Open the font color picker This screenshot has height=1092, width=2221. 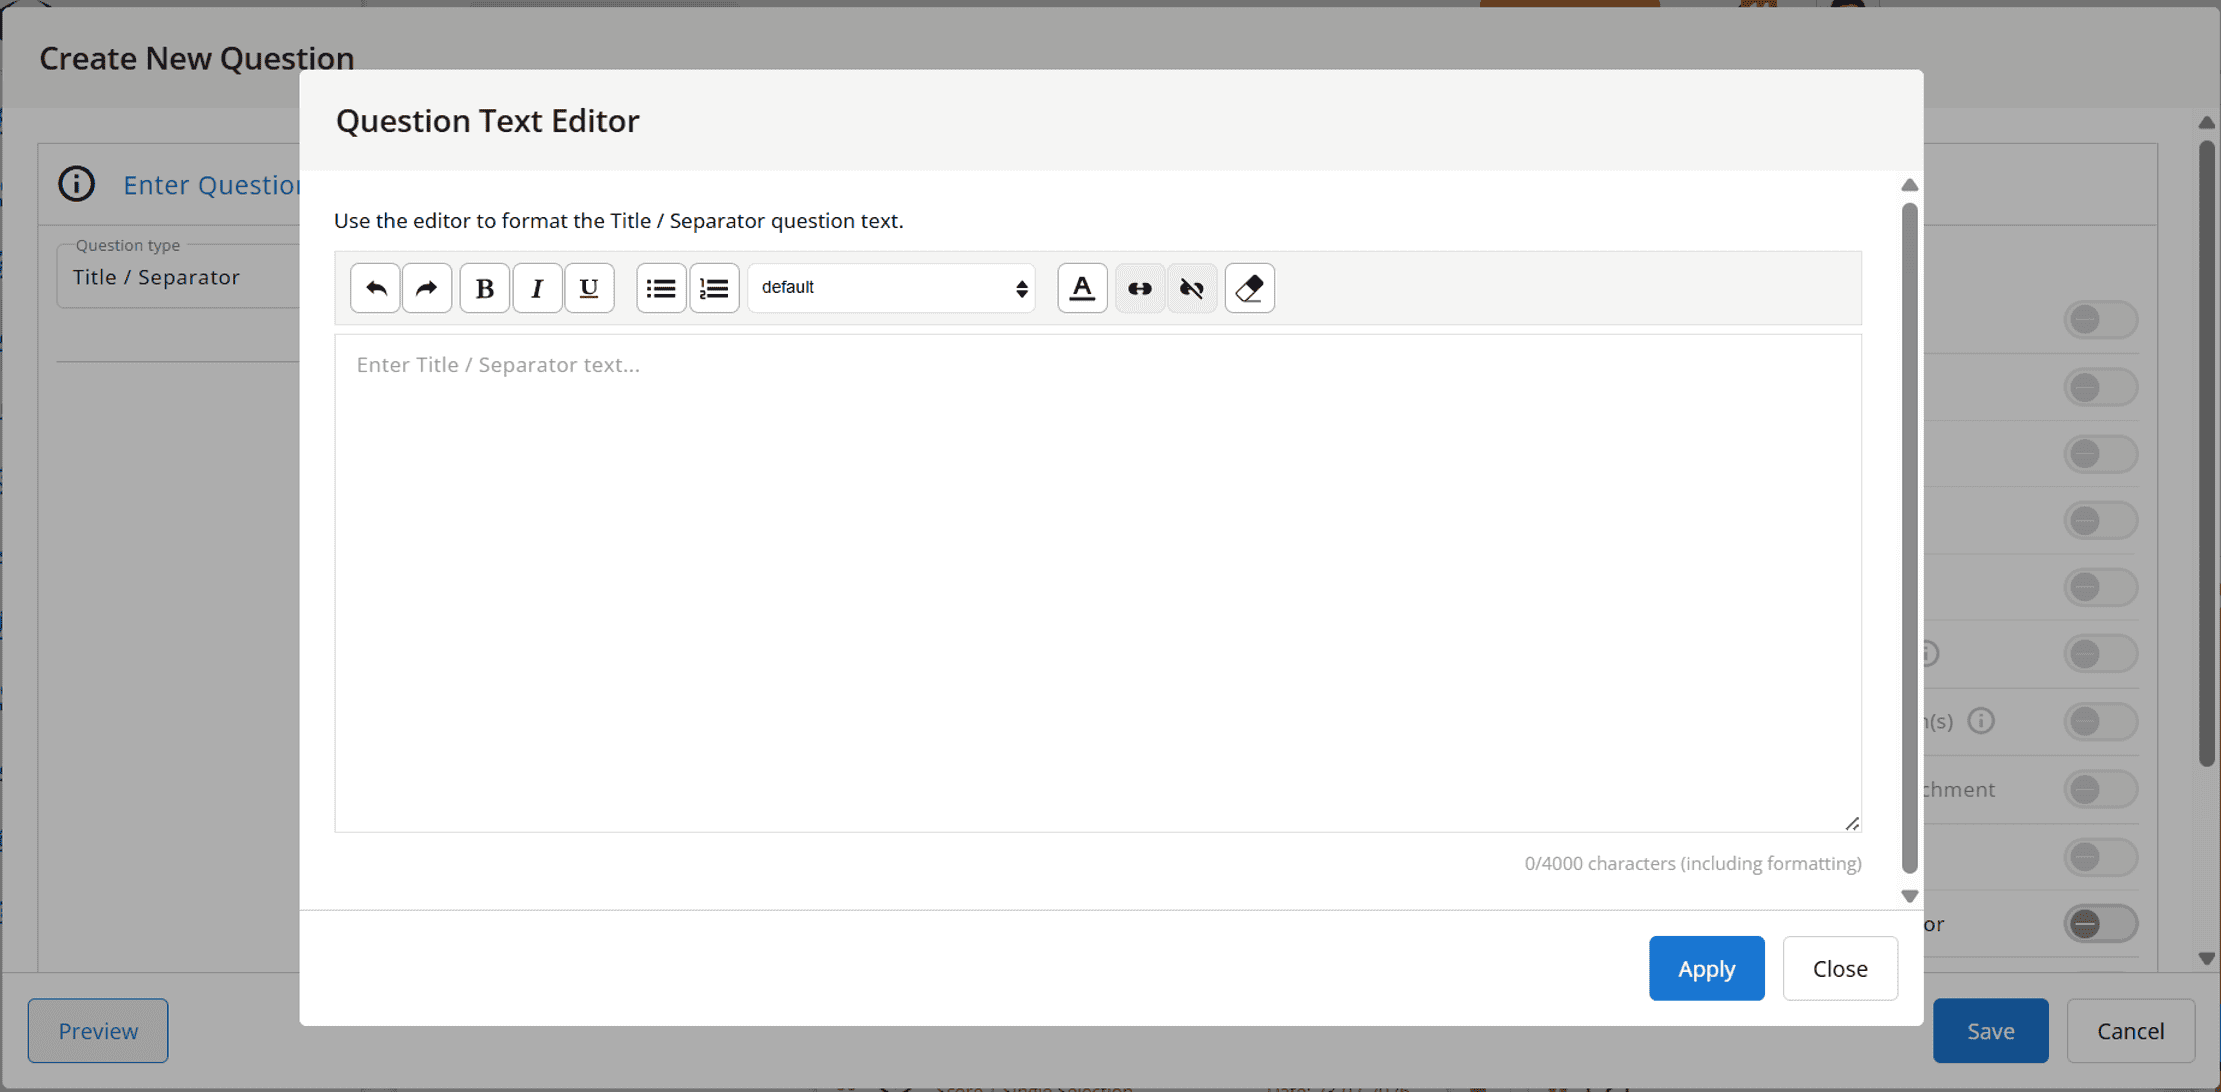(1082, 288)
